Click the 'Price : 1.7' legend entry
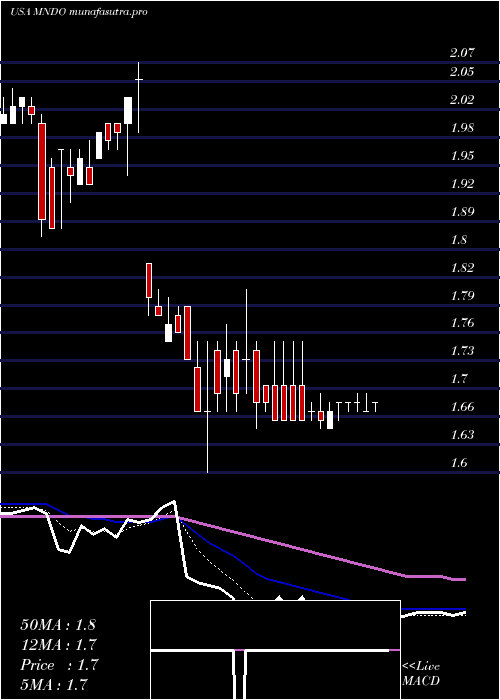The image size is (500, 700). (59, 665)
